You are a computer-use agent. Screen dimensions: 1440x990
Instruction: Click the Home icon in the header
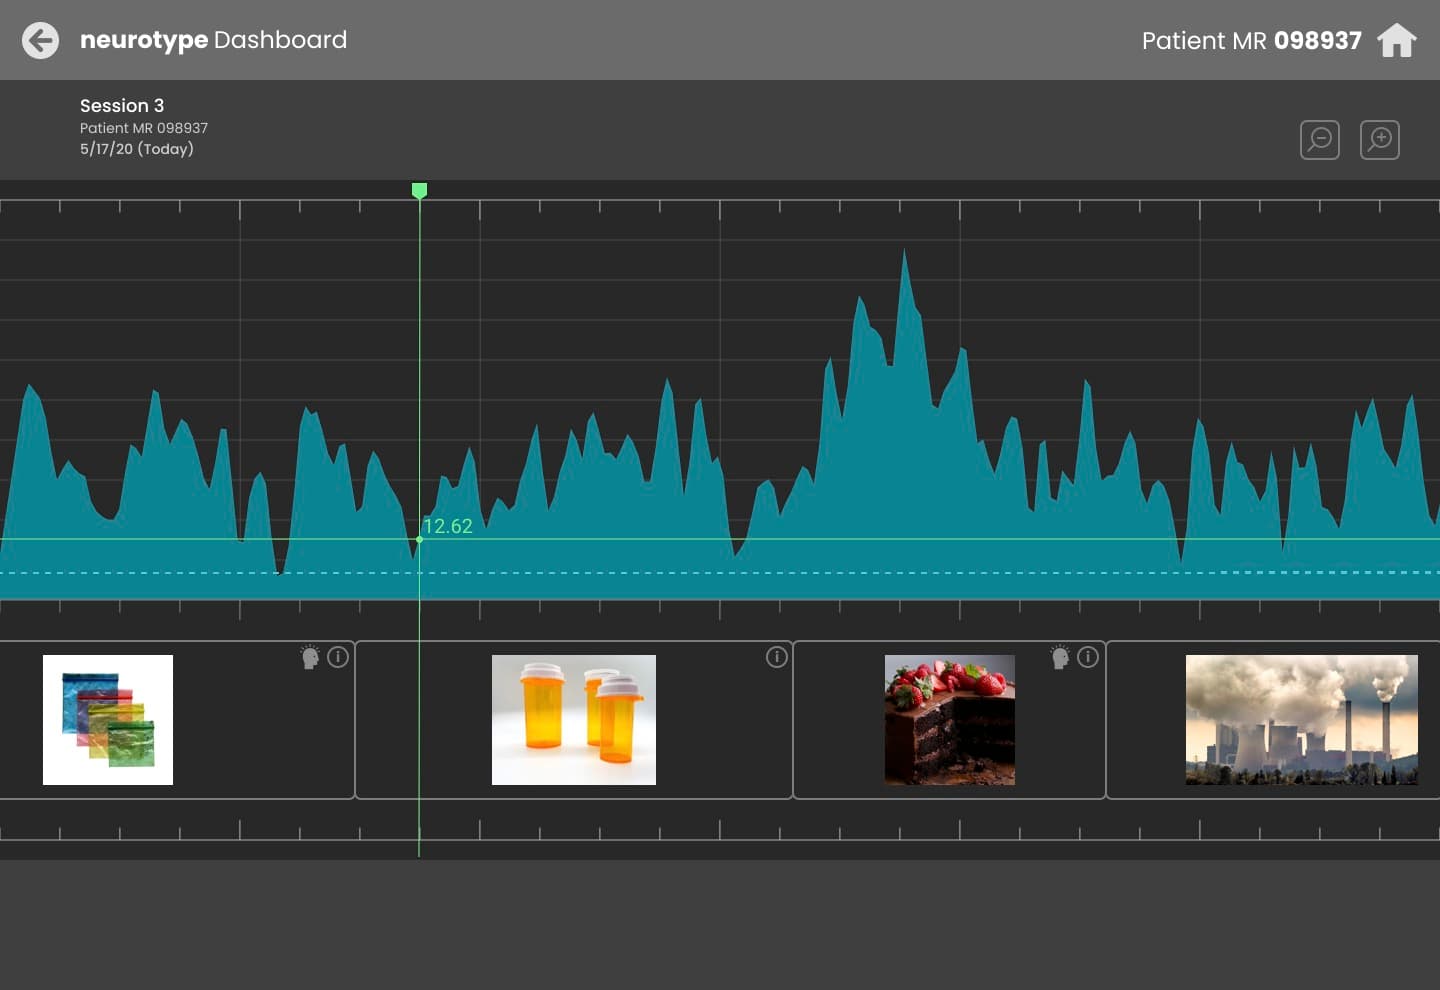[1397, 40]
